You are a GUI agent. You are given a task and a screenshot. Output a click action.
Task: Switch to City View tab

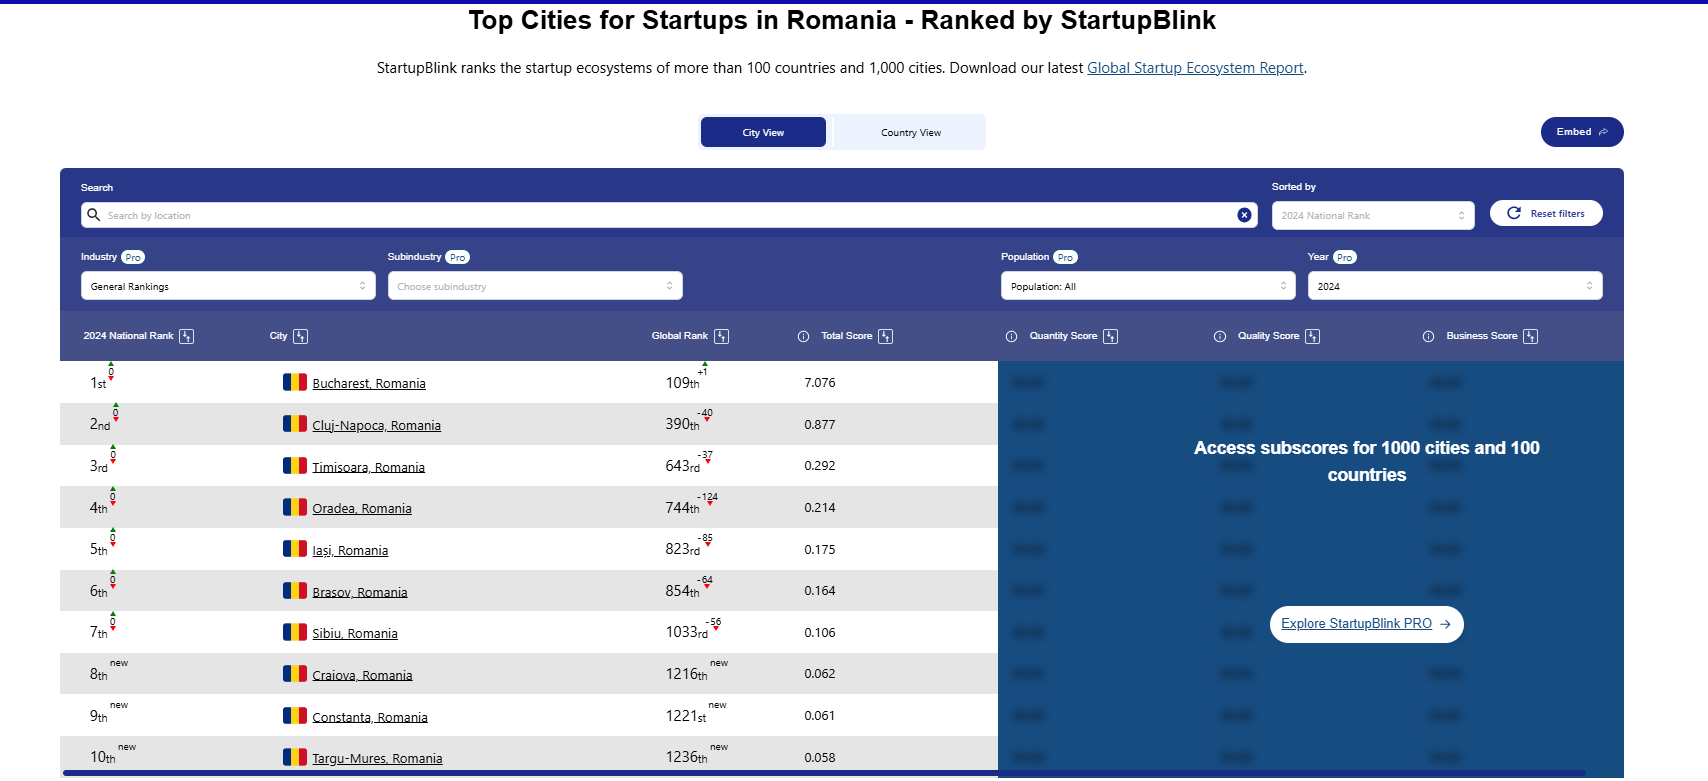763,132
